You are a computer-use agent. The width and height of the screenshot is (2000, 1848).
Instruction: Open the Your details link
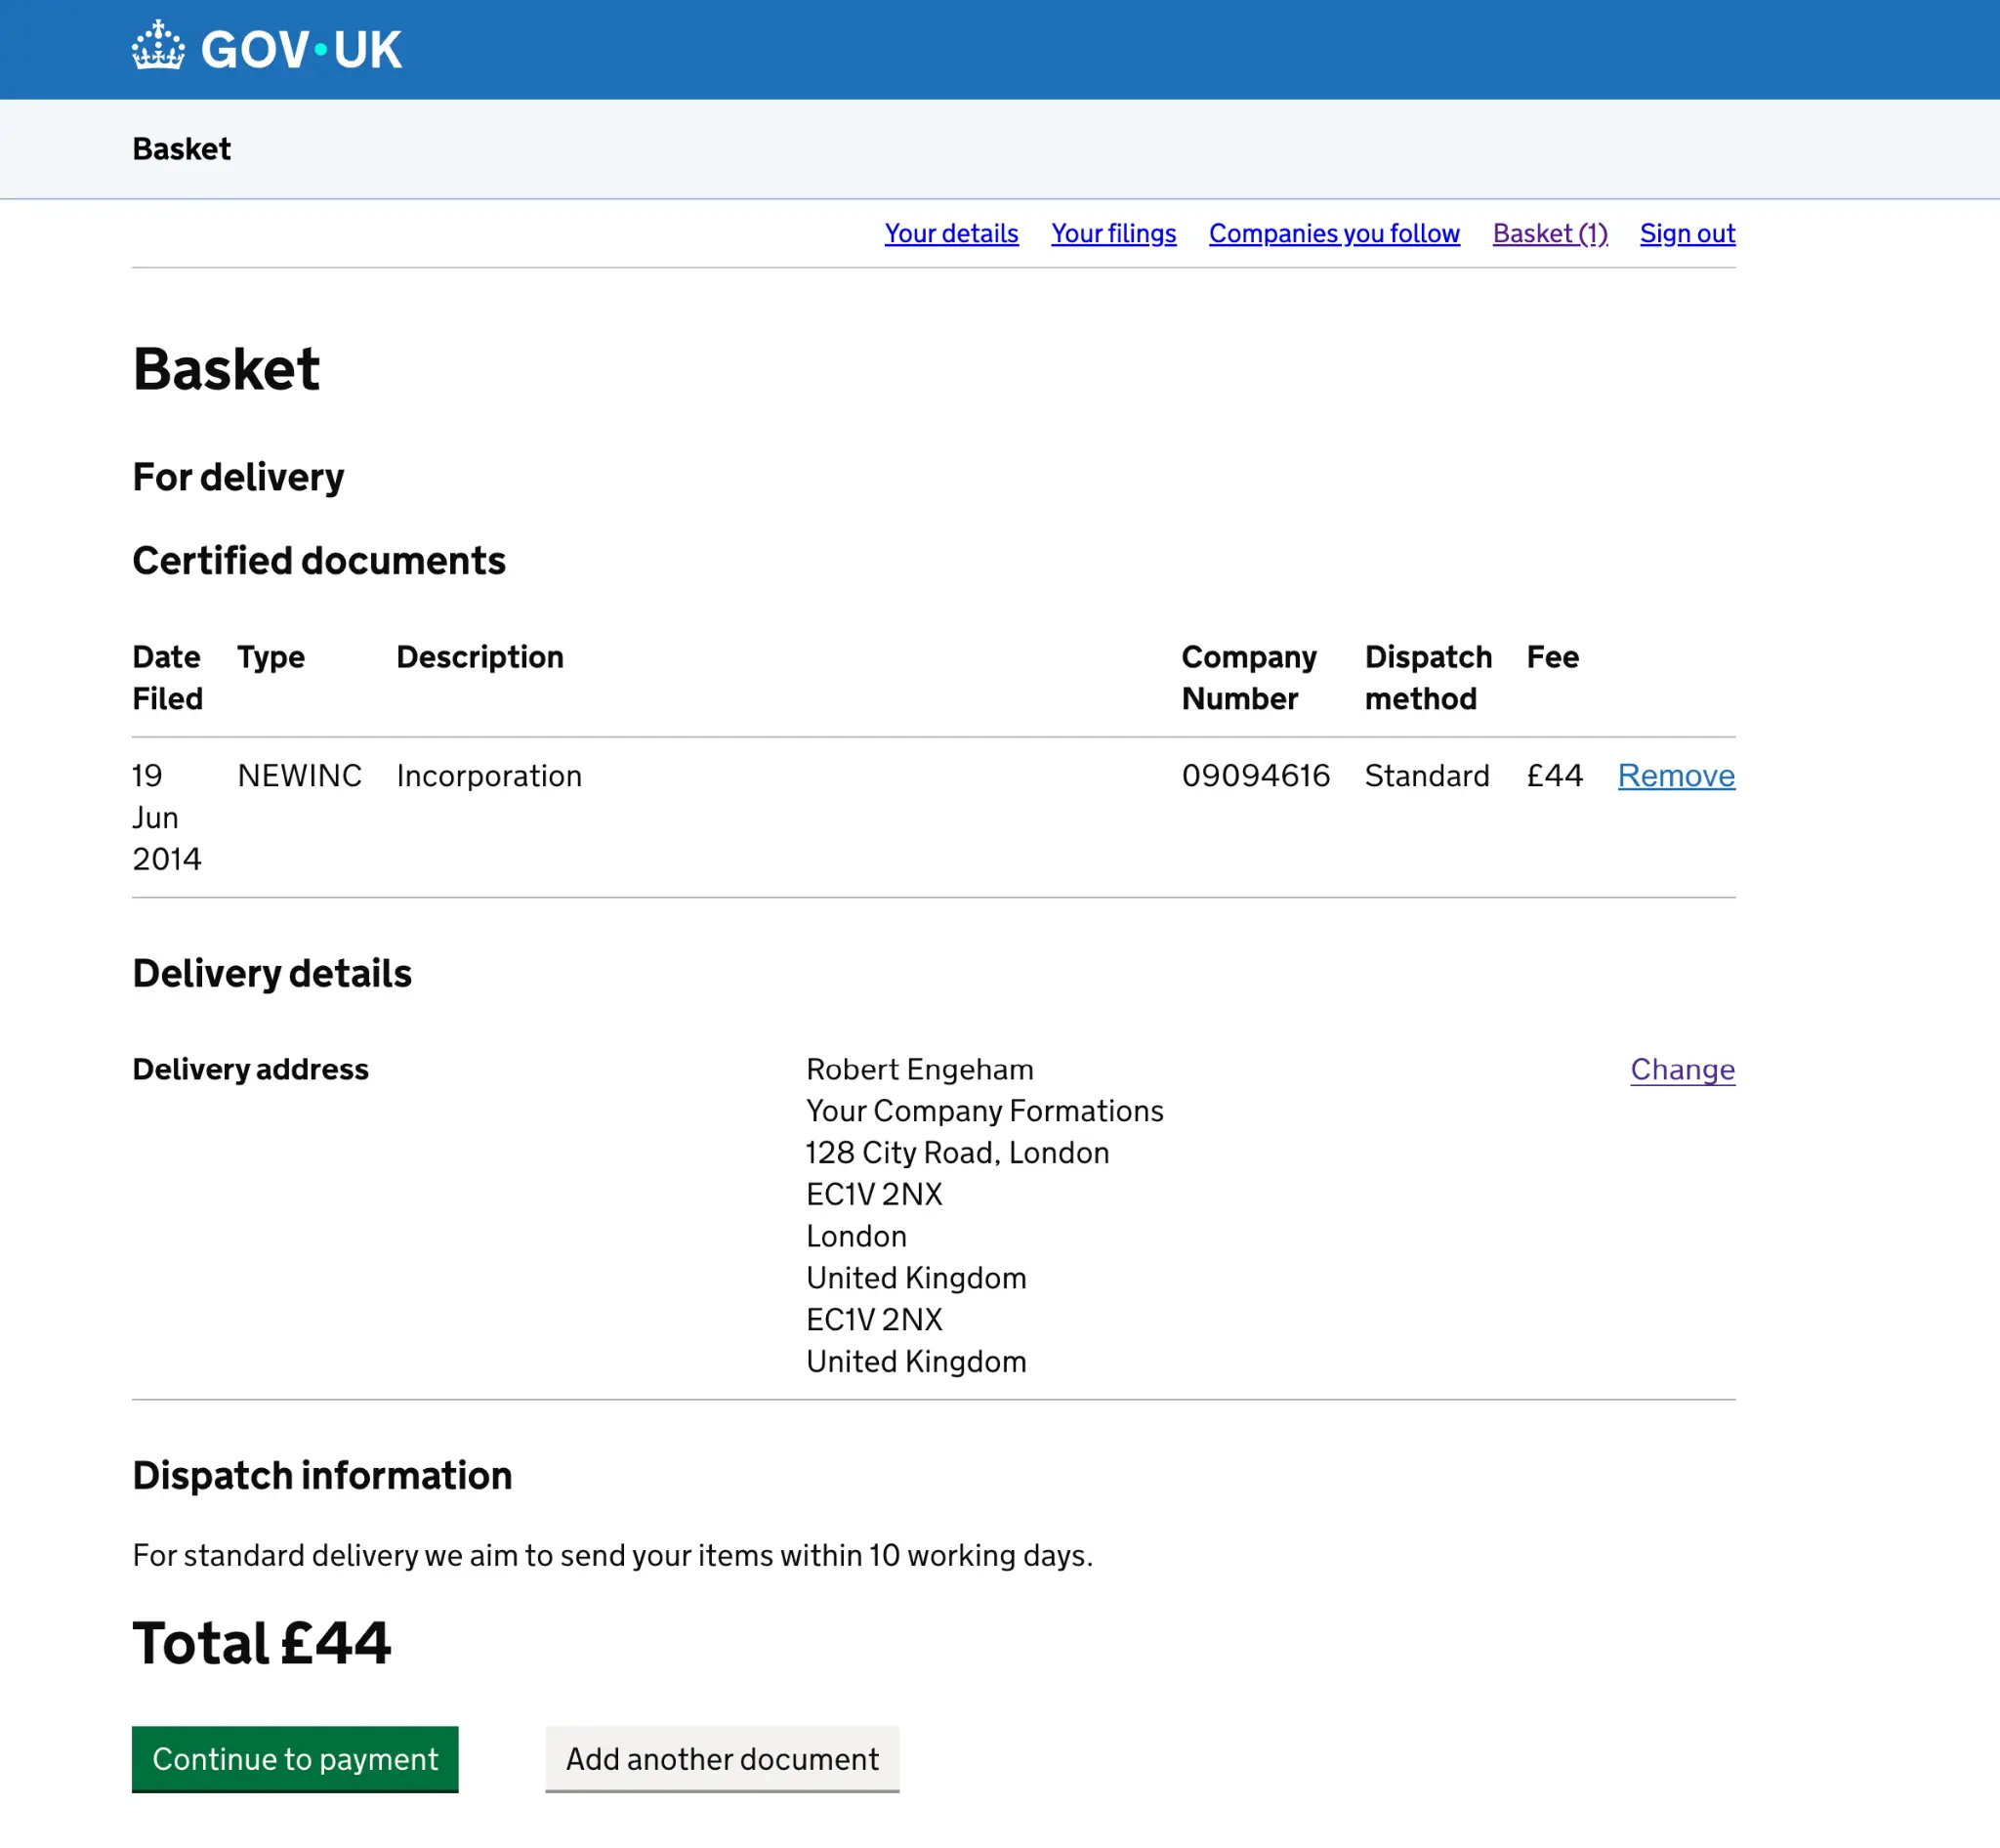pos(951,233)
